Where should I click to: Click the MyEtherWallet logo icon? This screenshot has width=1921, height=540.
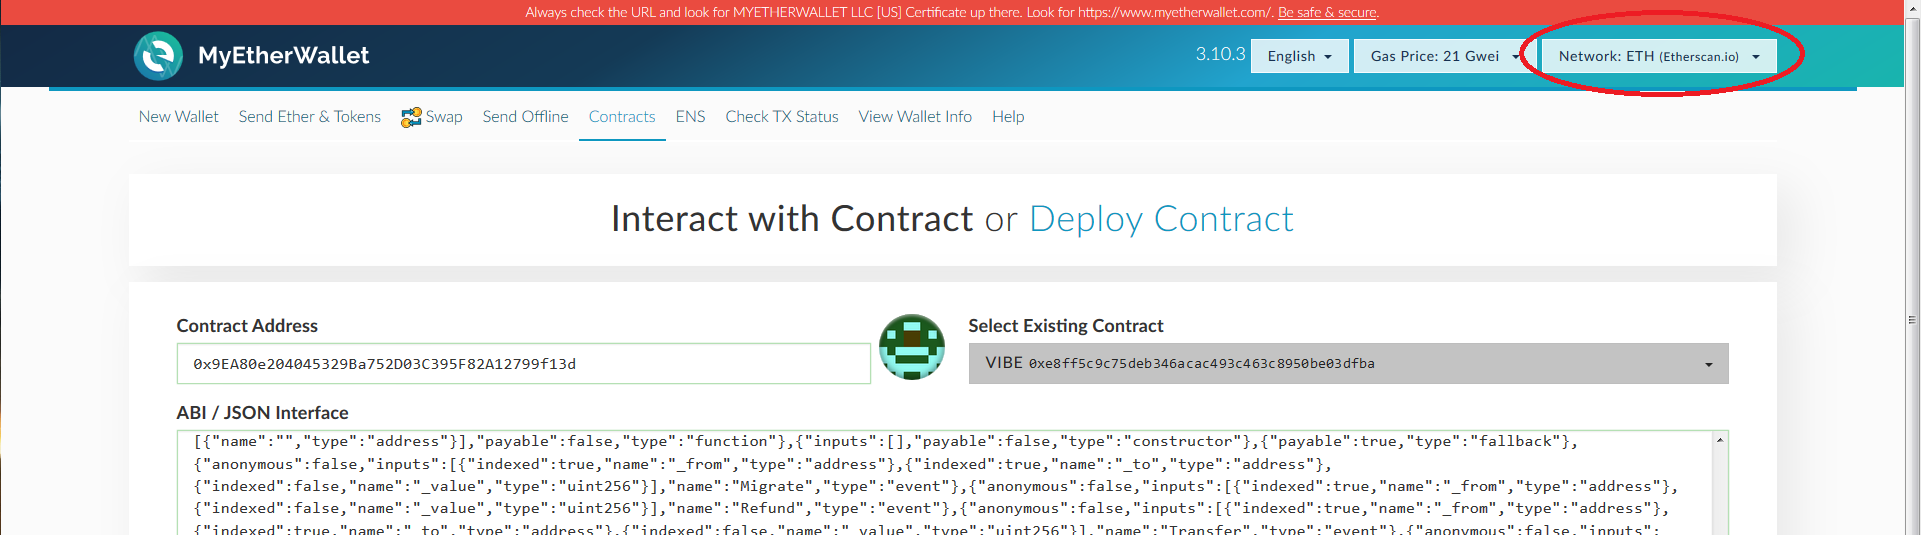point(158,56)
